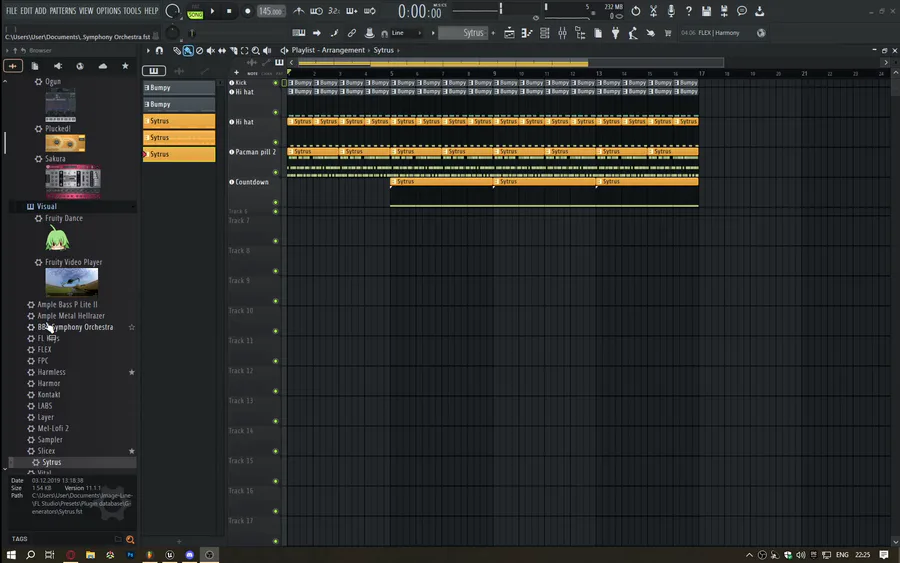Select the Delete tool in playlist

(x=199, y=51)
